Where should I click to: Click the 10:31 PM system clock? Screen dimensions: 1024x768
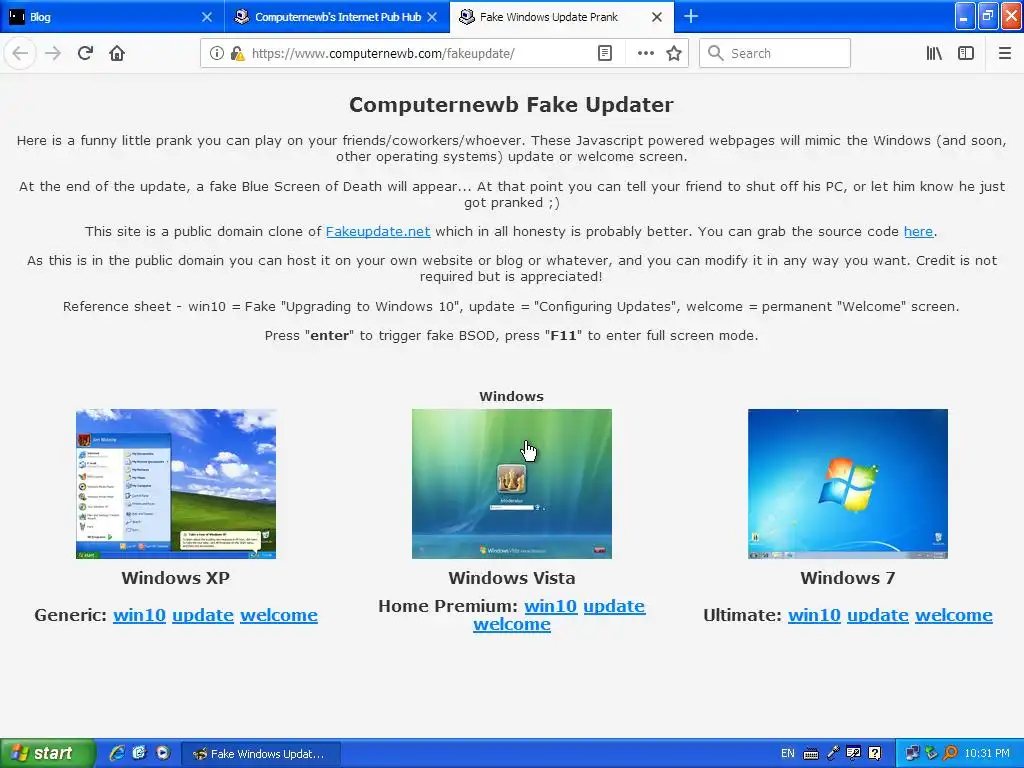coord(987,754)
